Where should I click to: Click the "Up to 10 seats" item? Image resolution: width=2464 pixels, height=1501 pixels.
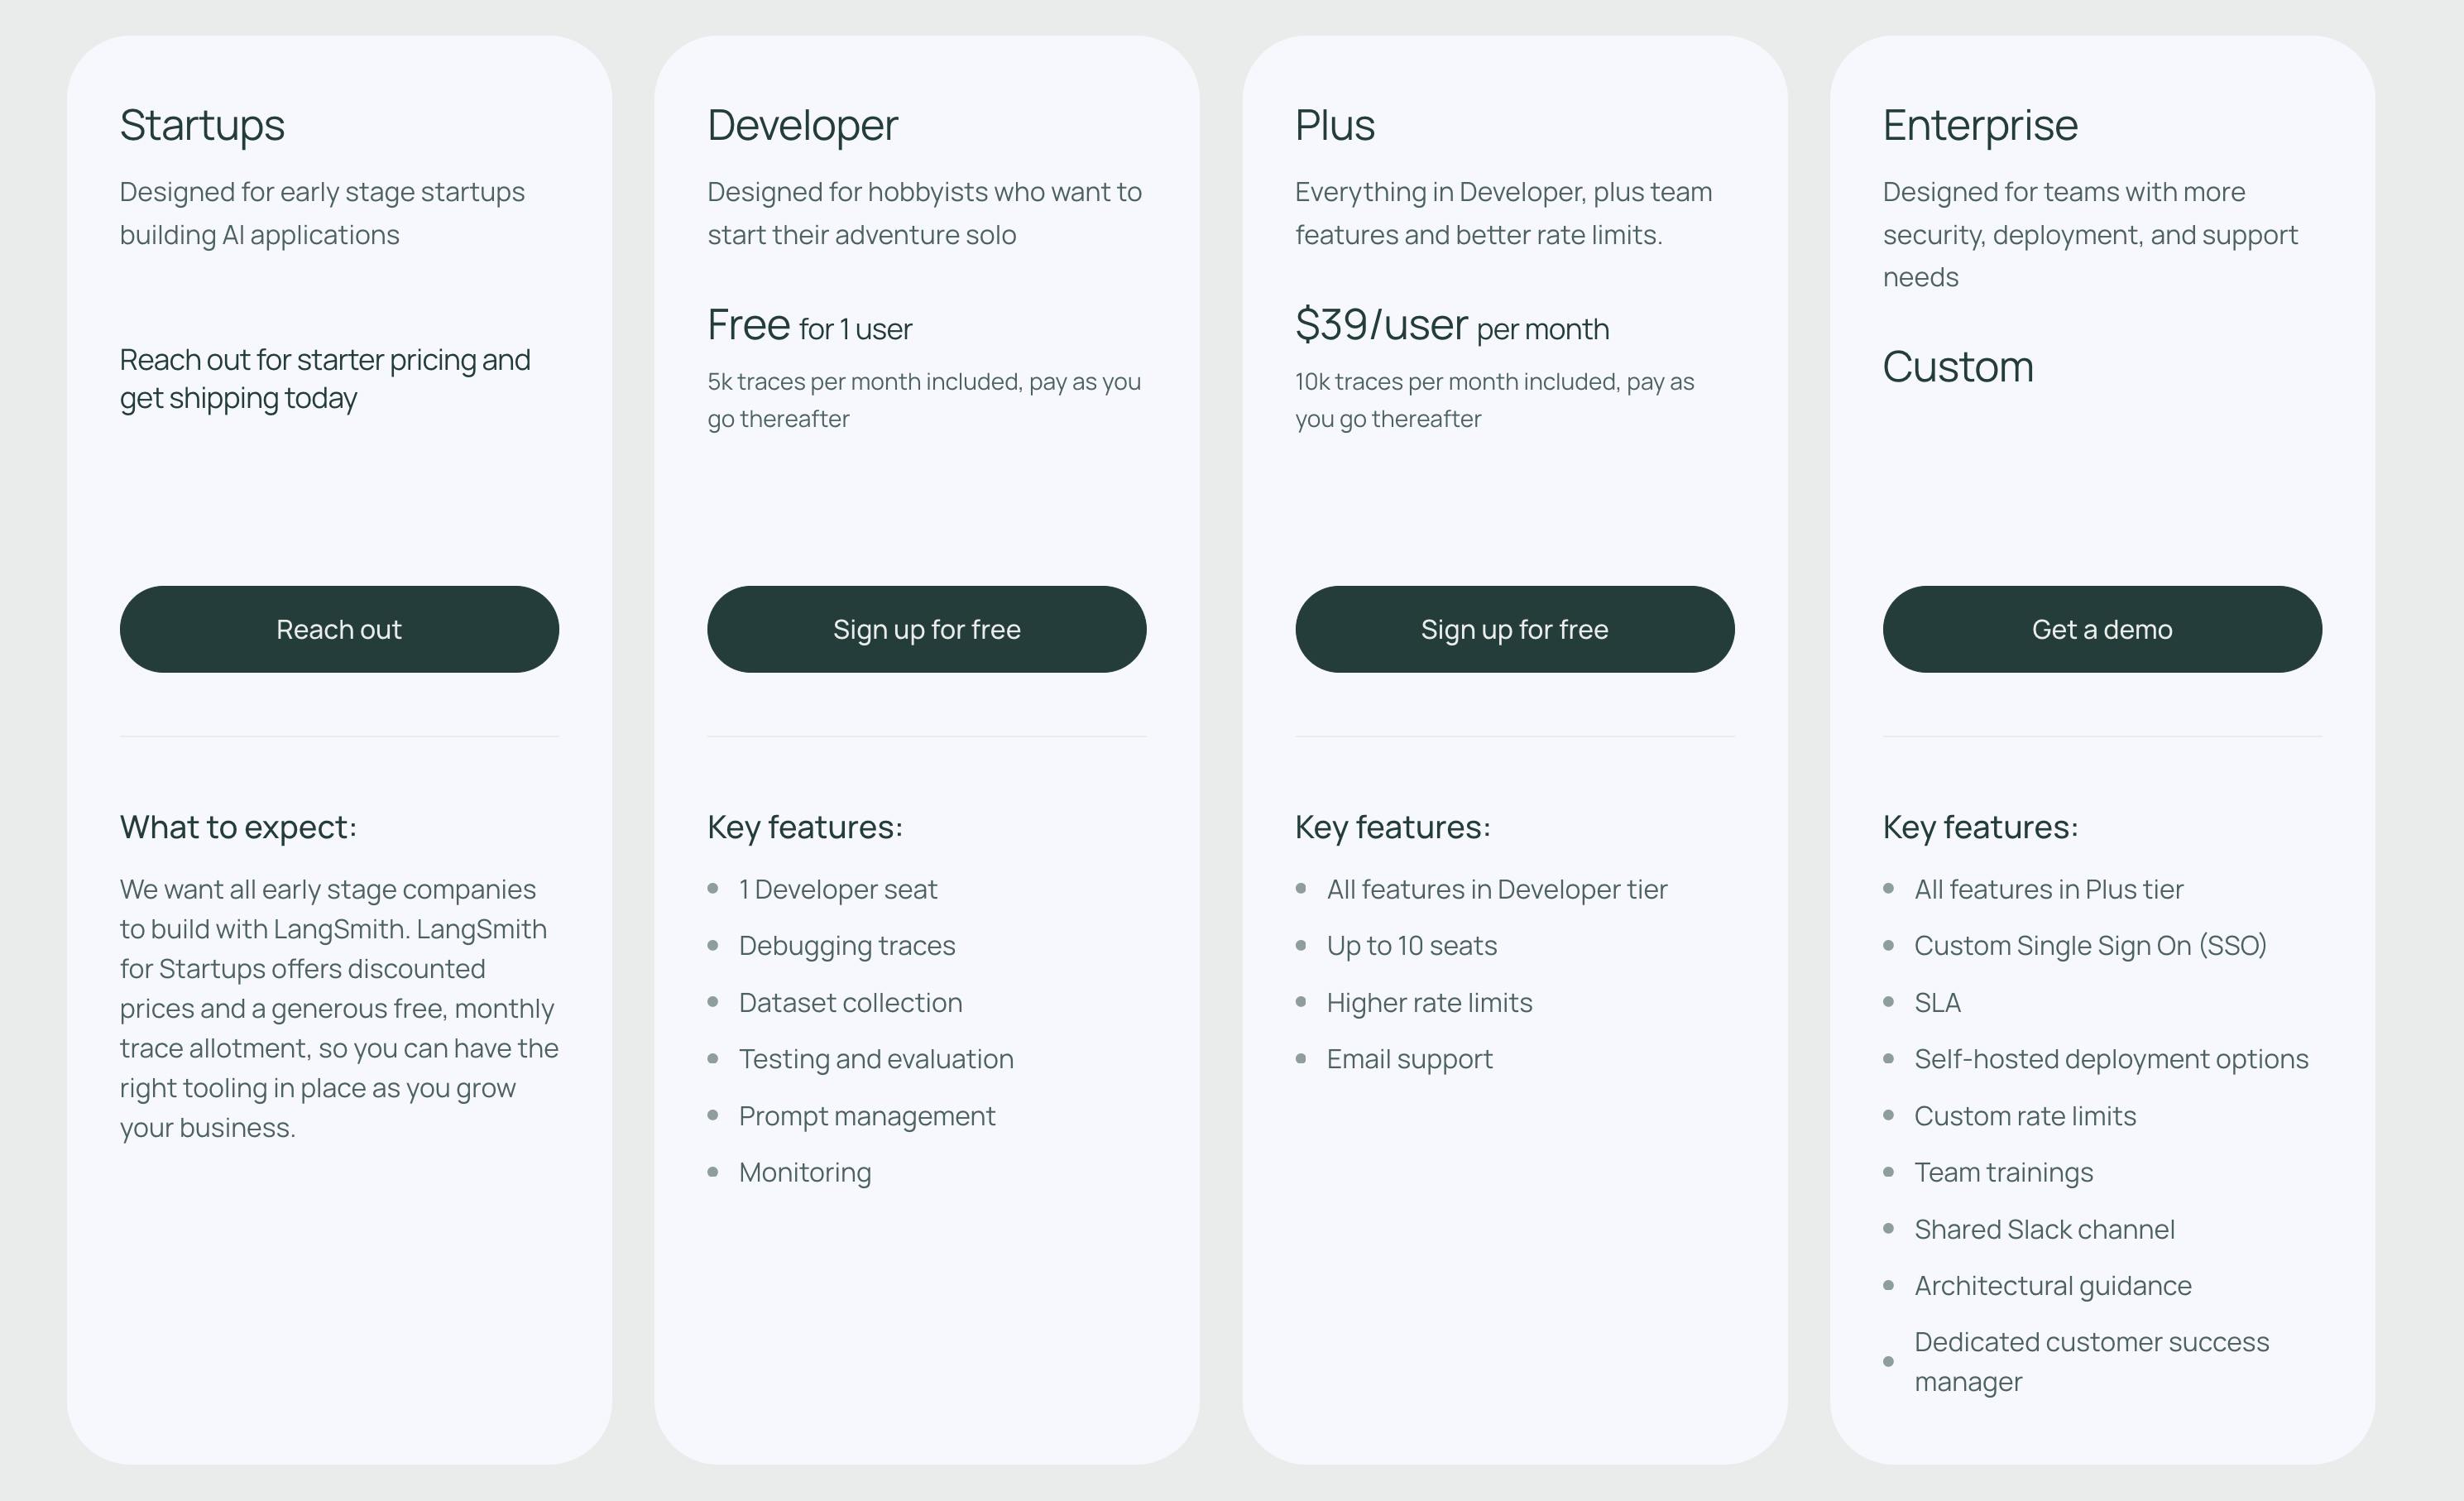pos(1411,946)
